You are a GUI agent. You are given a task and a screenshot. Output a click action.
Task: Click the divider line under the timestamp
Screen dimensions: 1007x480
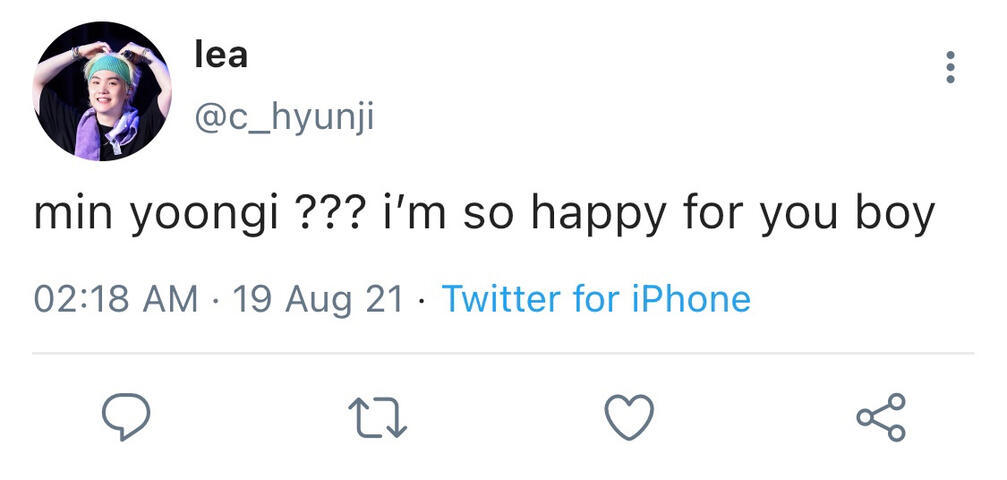point(503,353)
